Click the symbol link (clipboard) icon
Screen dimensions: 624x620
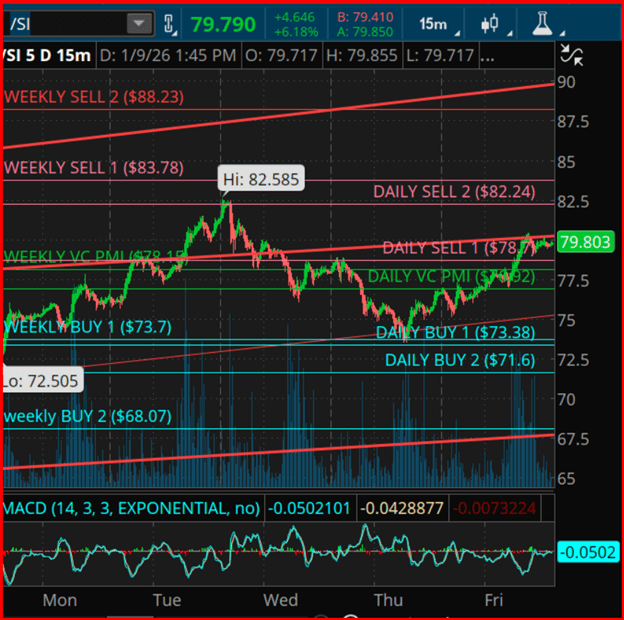[169, 23]
